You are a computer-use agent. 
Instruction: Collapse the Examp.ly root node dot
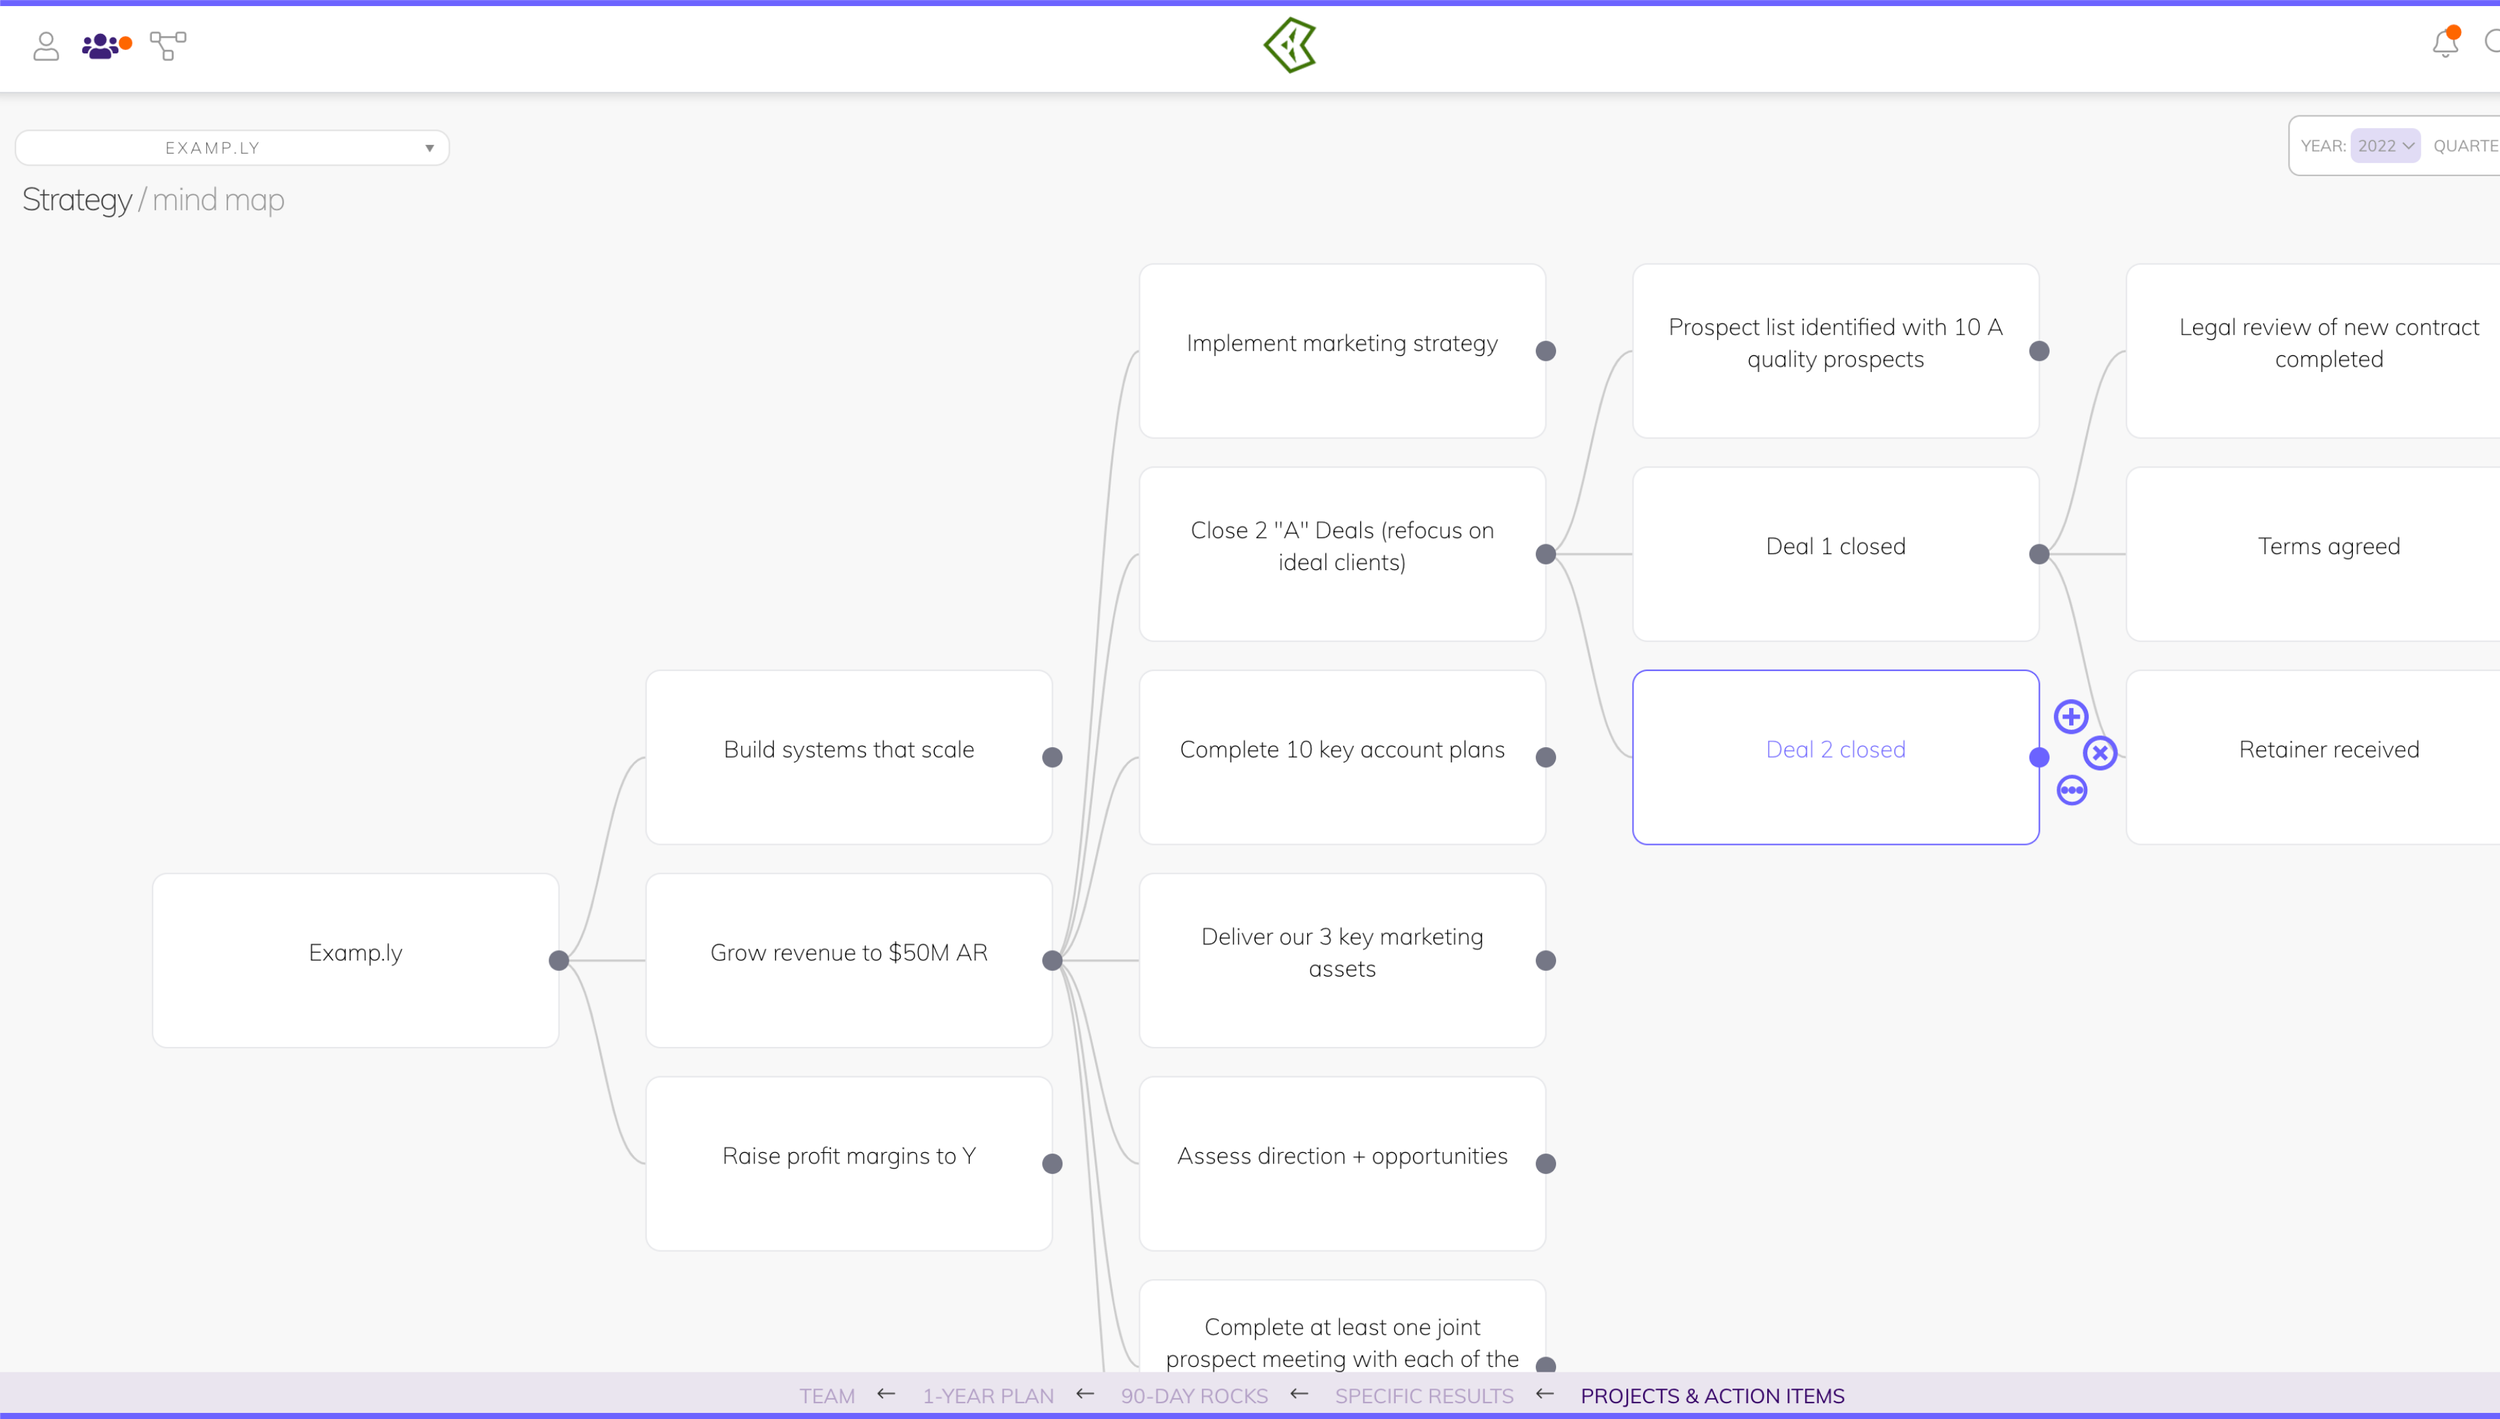pos(559,961)
